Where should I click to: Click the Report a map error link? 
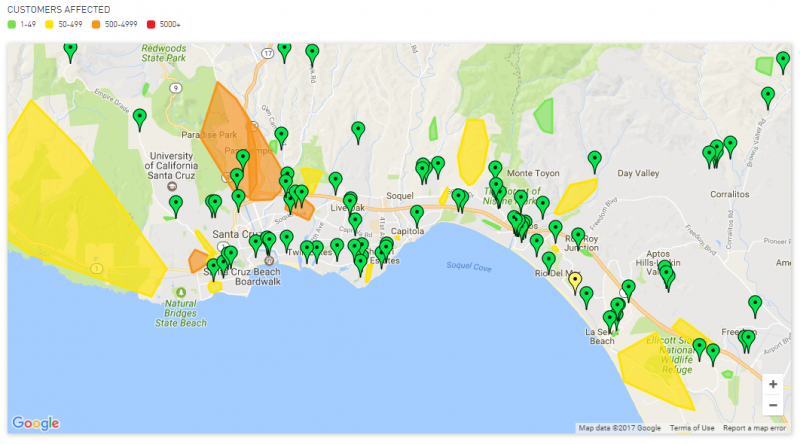pos(757,428)
